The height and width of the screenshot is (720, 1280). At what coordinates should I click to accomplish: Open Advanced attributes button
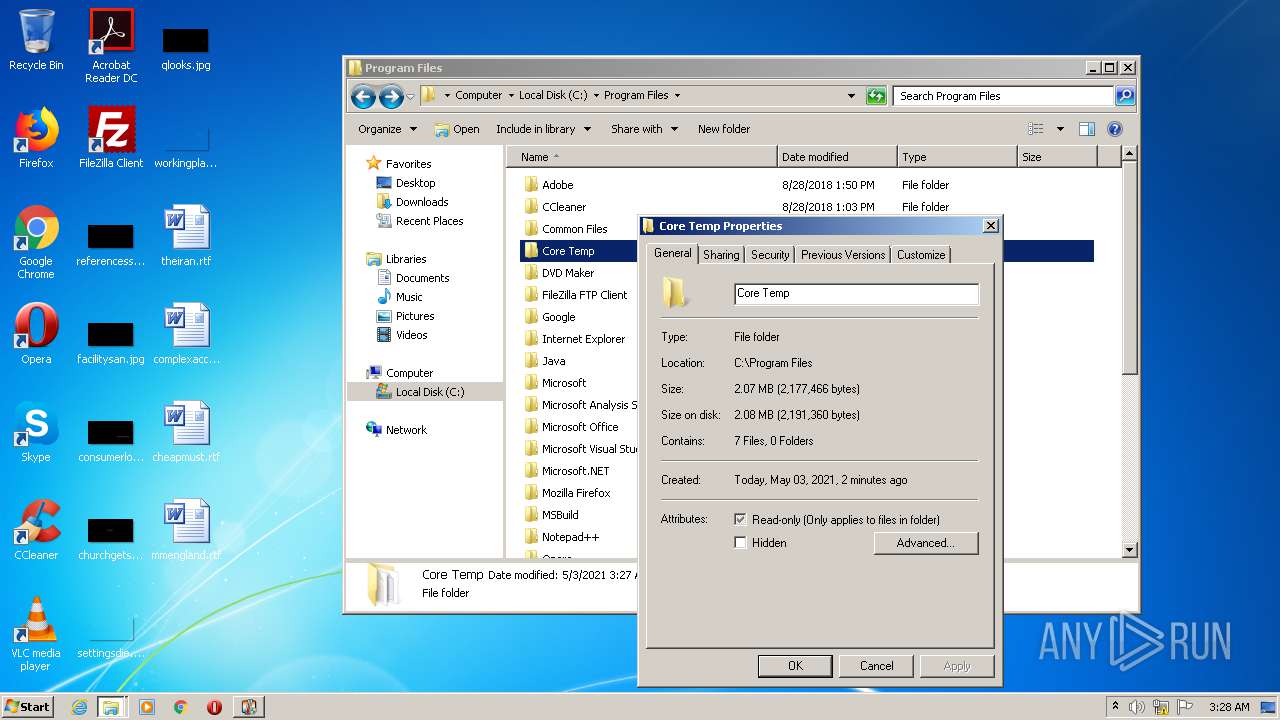[x=926, y=543]
